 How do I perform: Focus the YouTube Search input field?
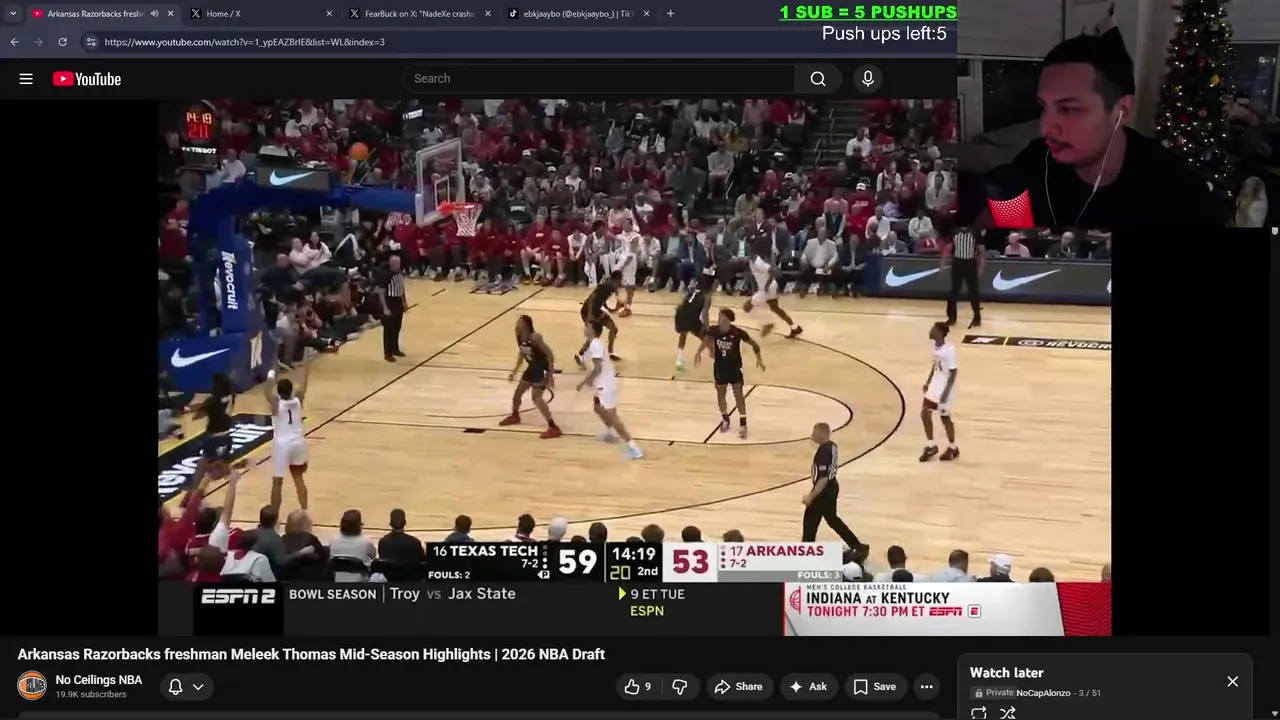[600, 79]
